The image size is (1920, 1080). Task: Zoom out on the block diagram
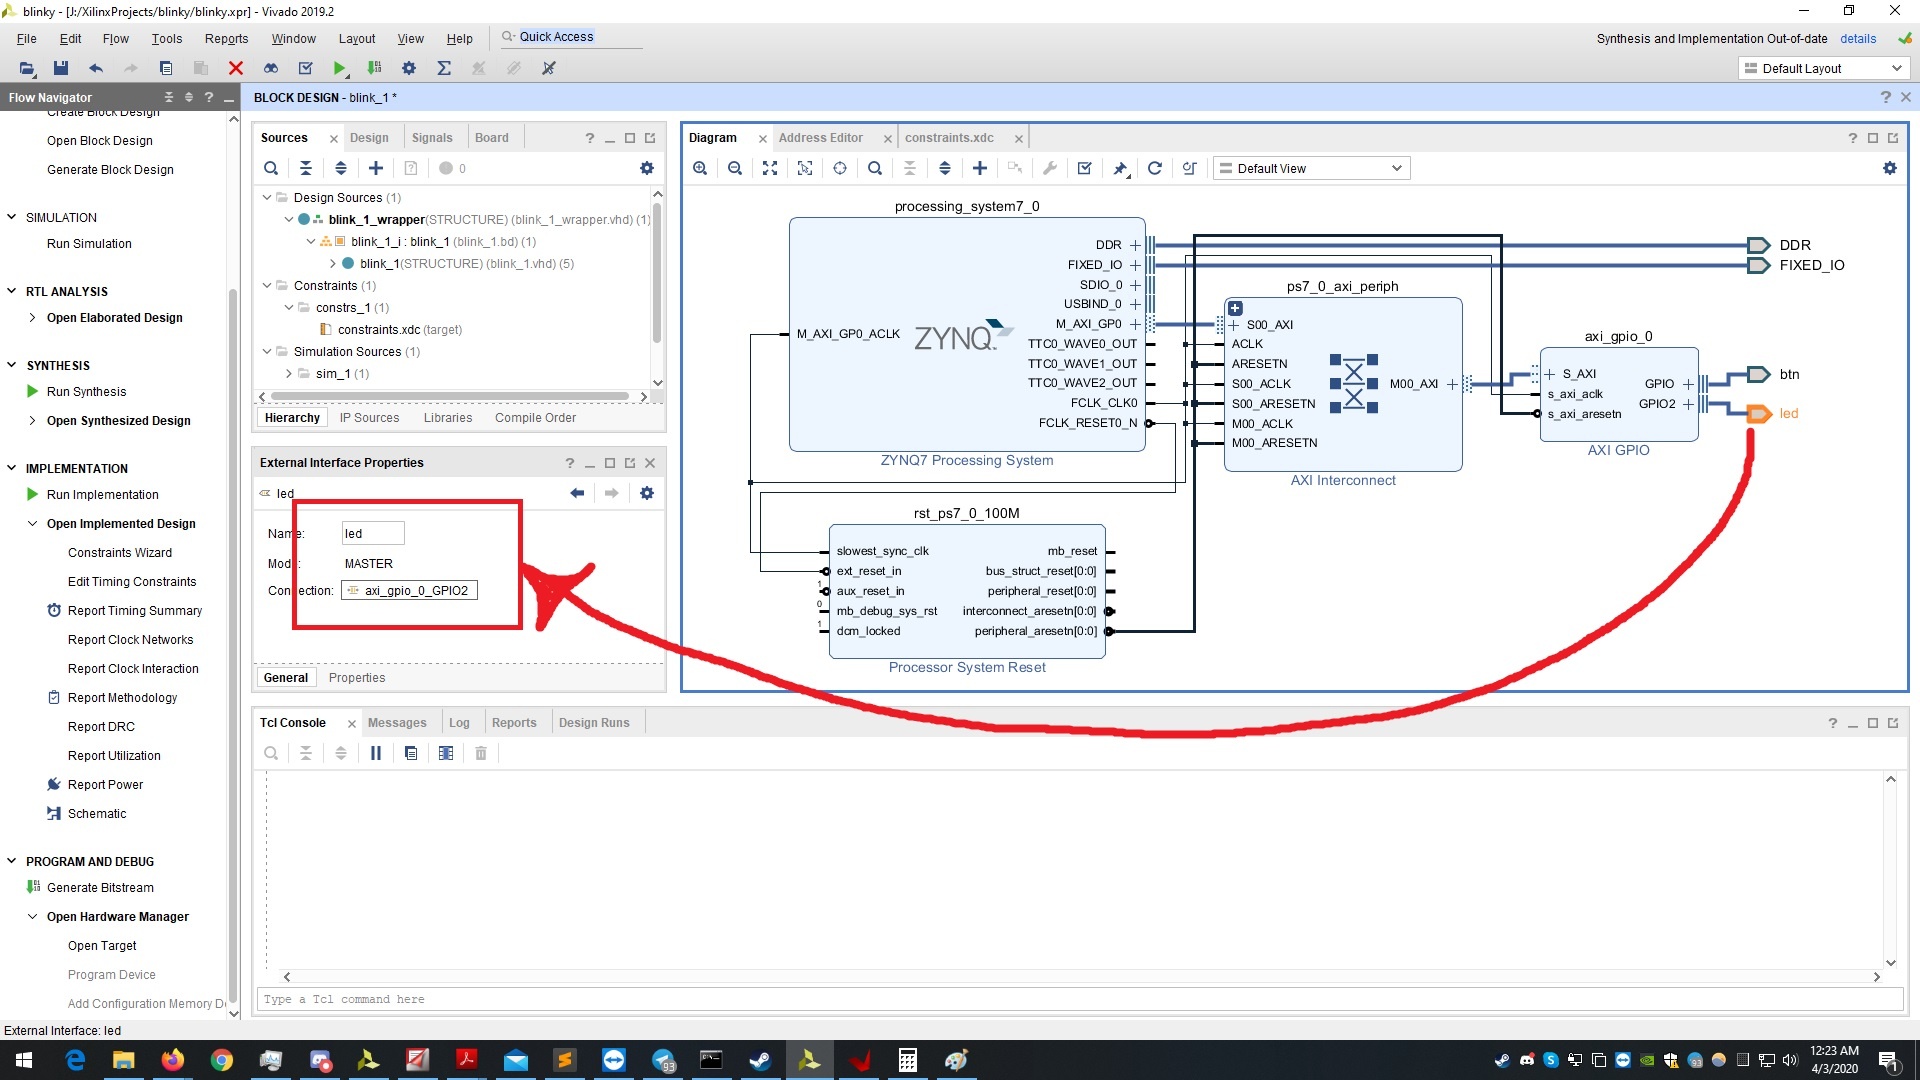pyautogui.click(x=735, y=168)
